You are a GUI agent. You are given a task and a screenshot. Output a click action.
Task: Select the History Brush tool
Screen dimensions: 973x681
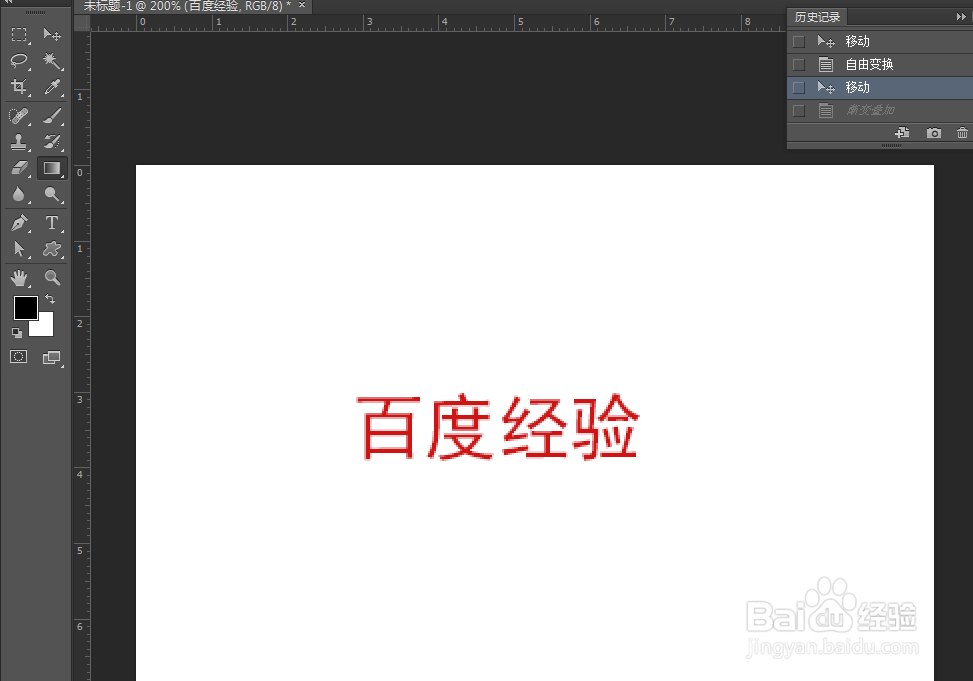click(x=52, y=142)
